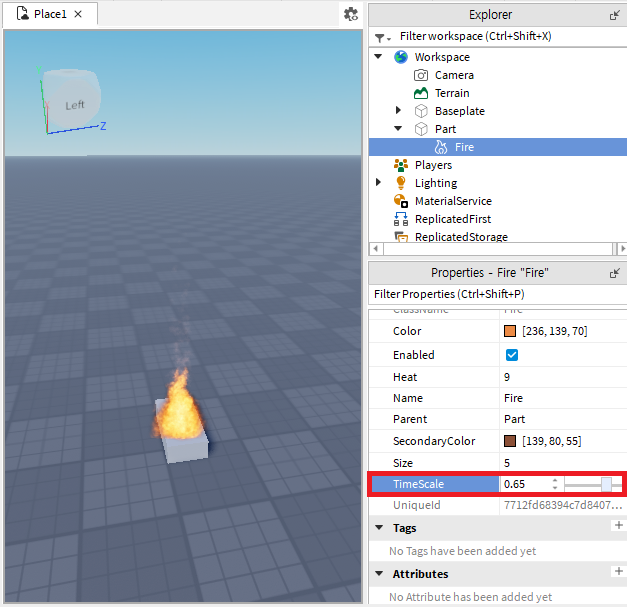Click the ReplicatedStorage icon
The width and height of the screenshot is (627, 607).
click(x=401, y=237)
